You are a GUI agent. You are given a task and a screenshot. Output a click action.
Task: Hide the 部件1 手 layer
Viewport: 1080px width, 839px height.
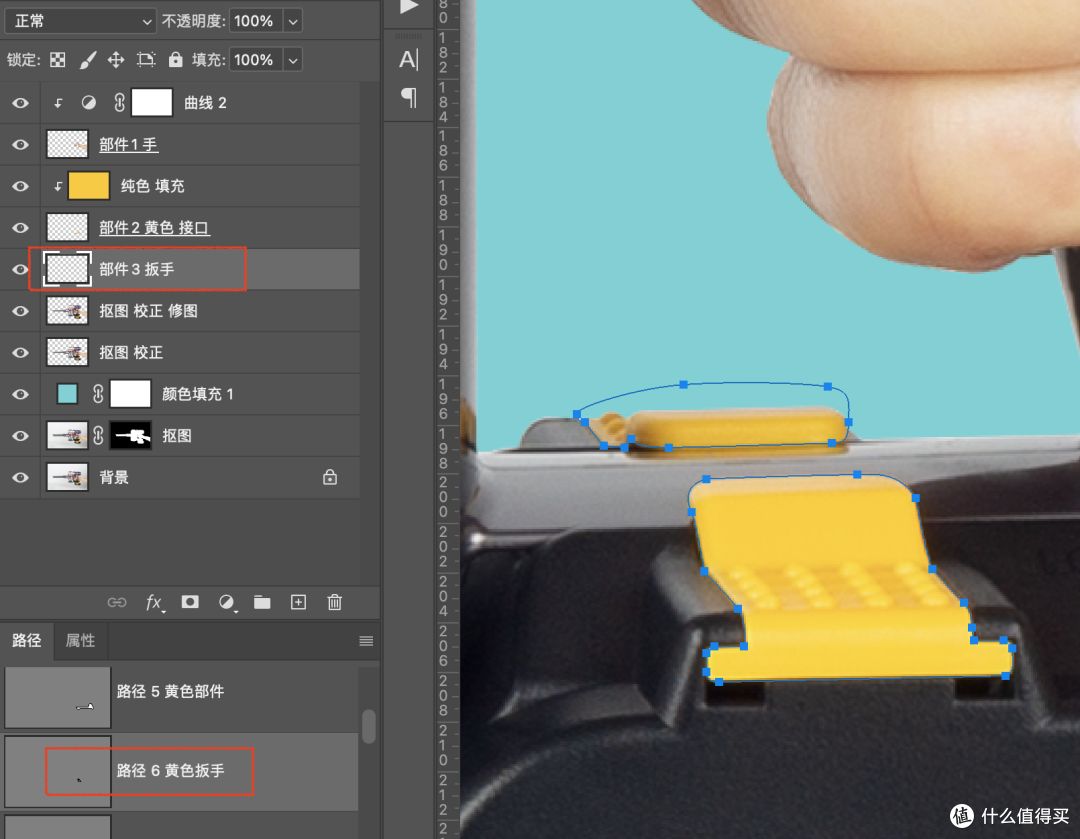[x=21, y=145]
